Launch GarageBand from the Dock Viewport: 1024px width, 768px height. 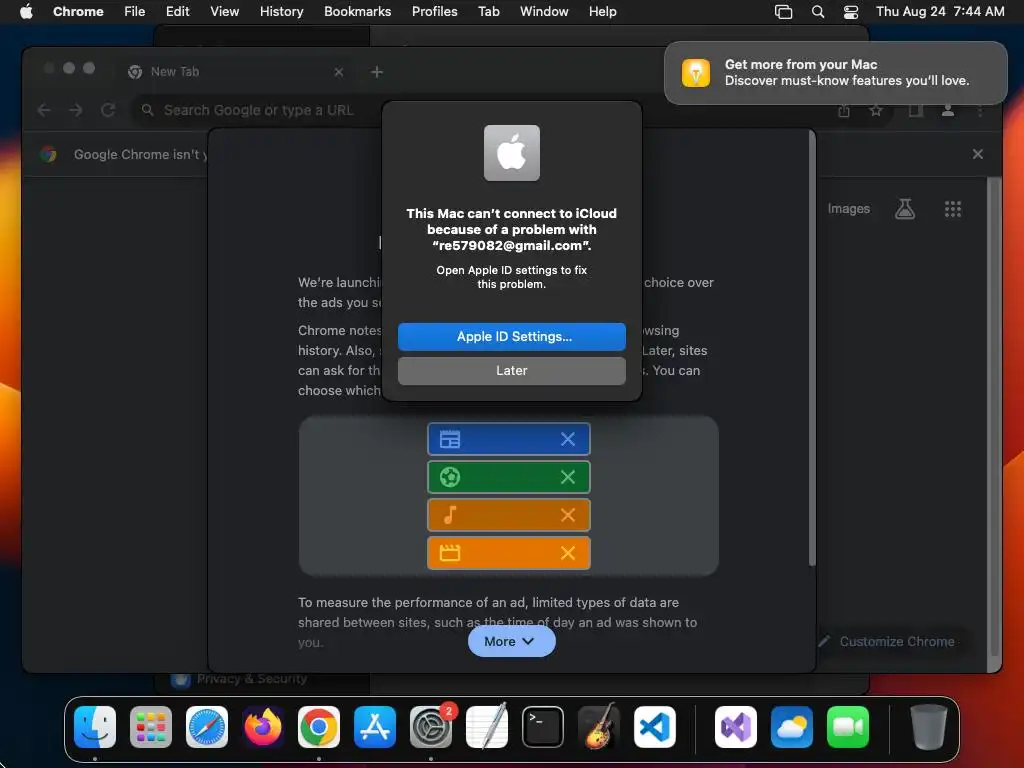click(x=599, y=727)
